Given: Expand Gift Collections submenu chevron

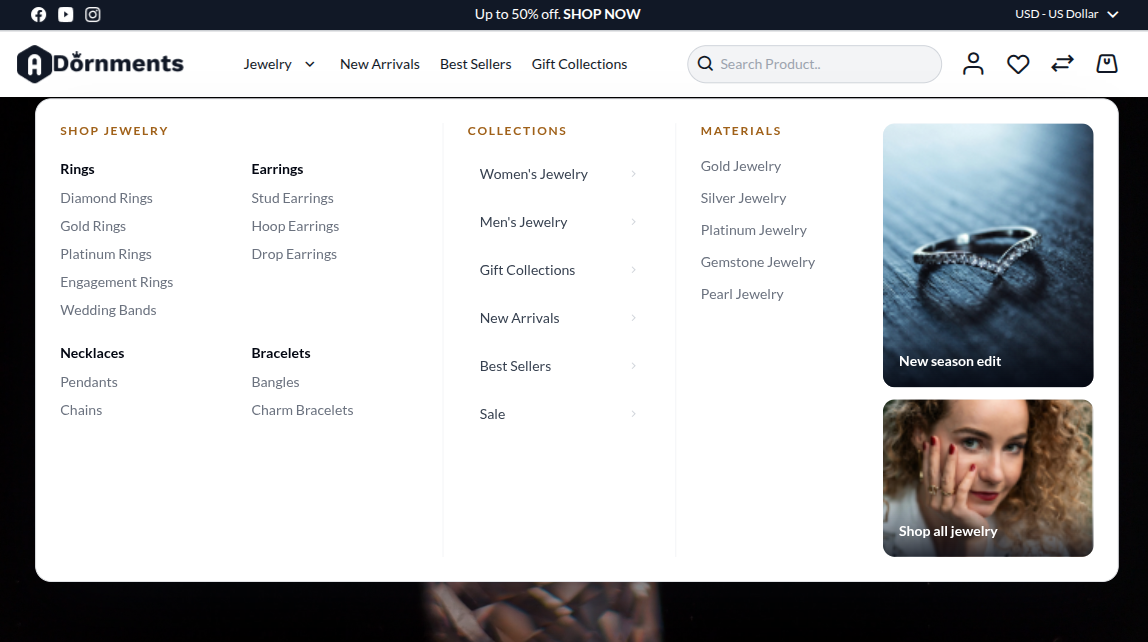Looking at the screenshot, I should click(633, 270).
